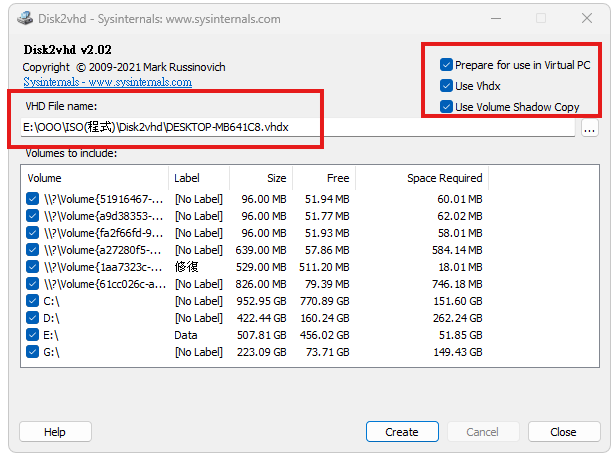Uncheck the C:\ volume checkbox
613x458 pixels.
coord(32,301)
